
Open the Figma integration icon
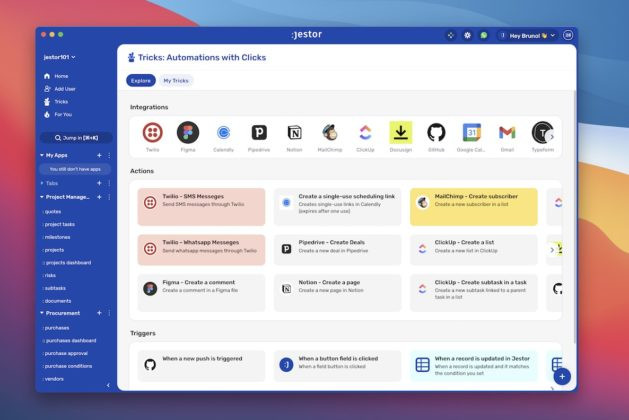(x=188, y=133)
